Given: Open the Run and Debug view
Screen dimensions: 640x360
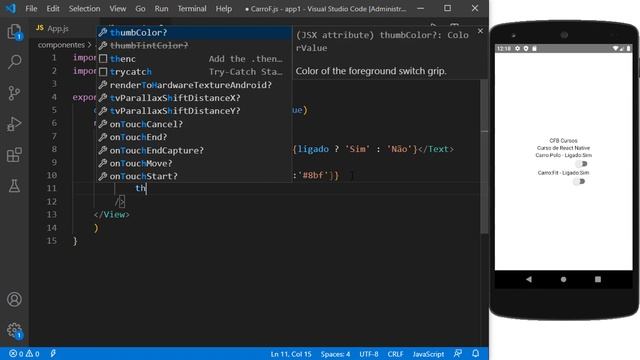Looking at the screenshot, I should pos(14,124).
